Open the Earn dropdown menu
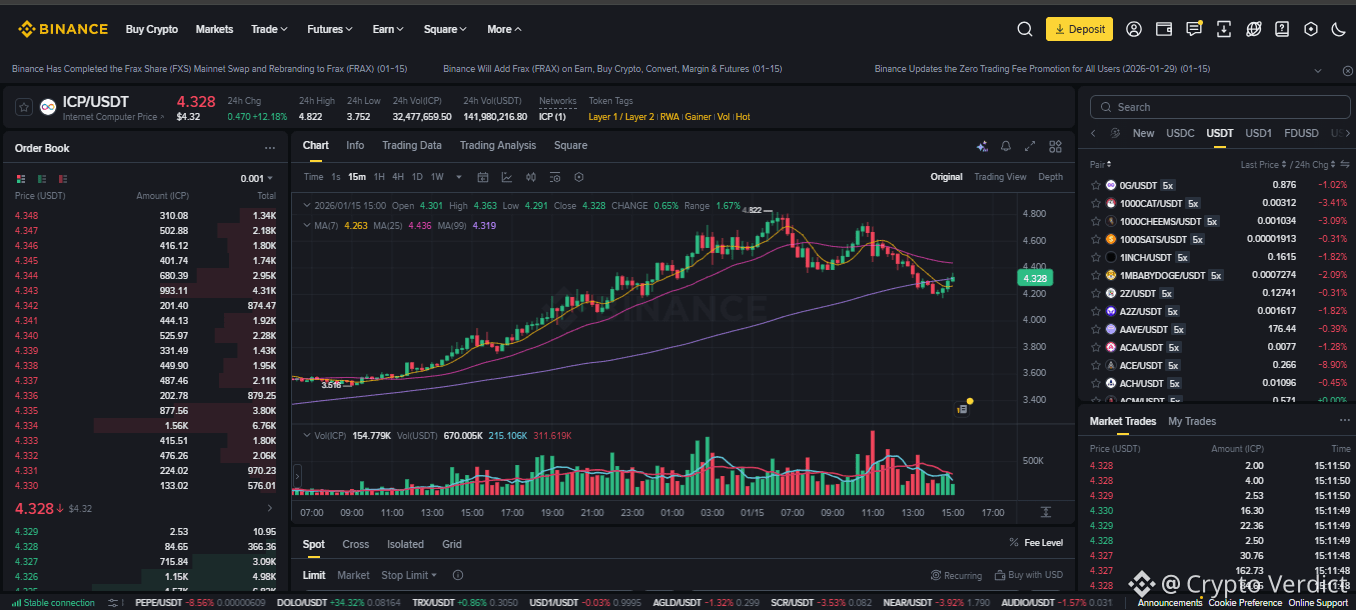Screen dimensions: 1356x610 point(388,29)
